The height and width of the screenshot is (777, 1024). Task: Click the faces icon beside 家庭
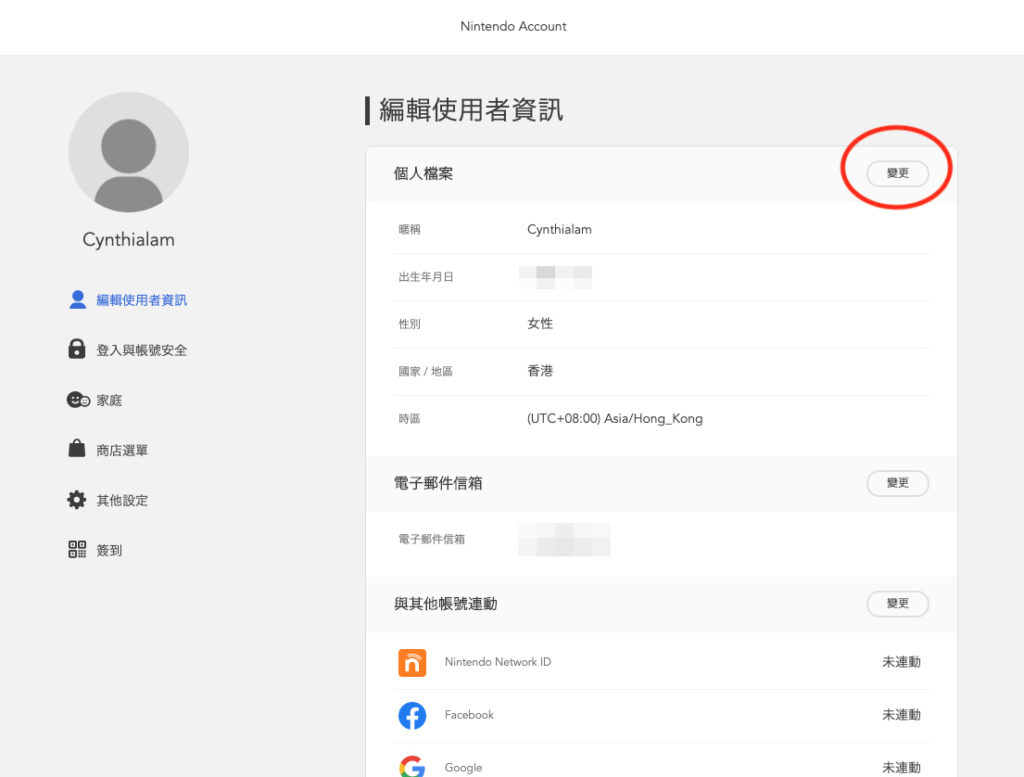pos(78,400)
